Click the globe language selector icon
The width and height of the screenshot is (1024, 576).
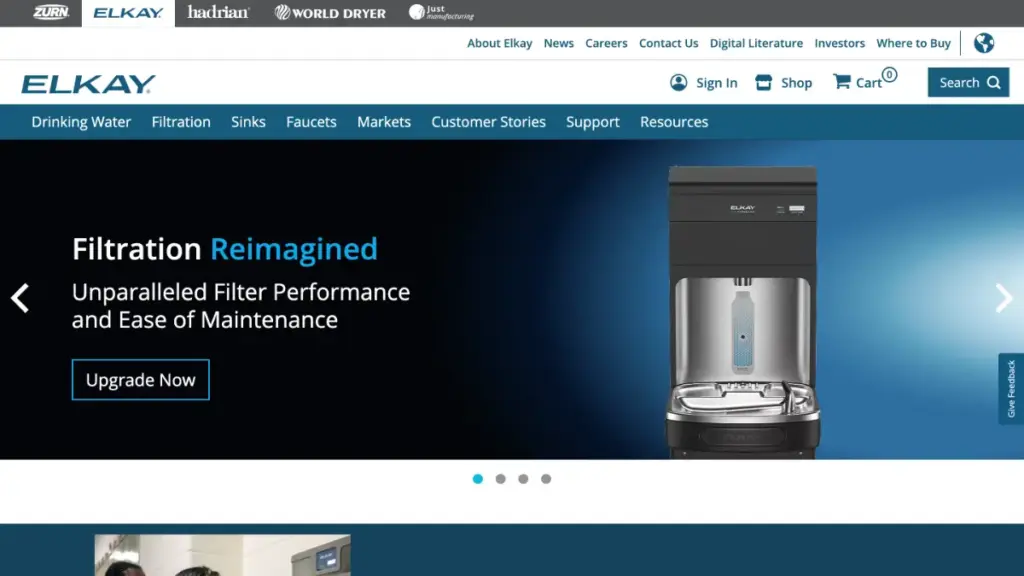click(x=984, y=43)
